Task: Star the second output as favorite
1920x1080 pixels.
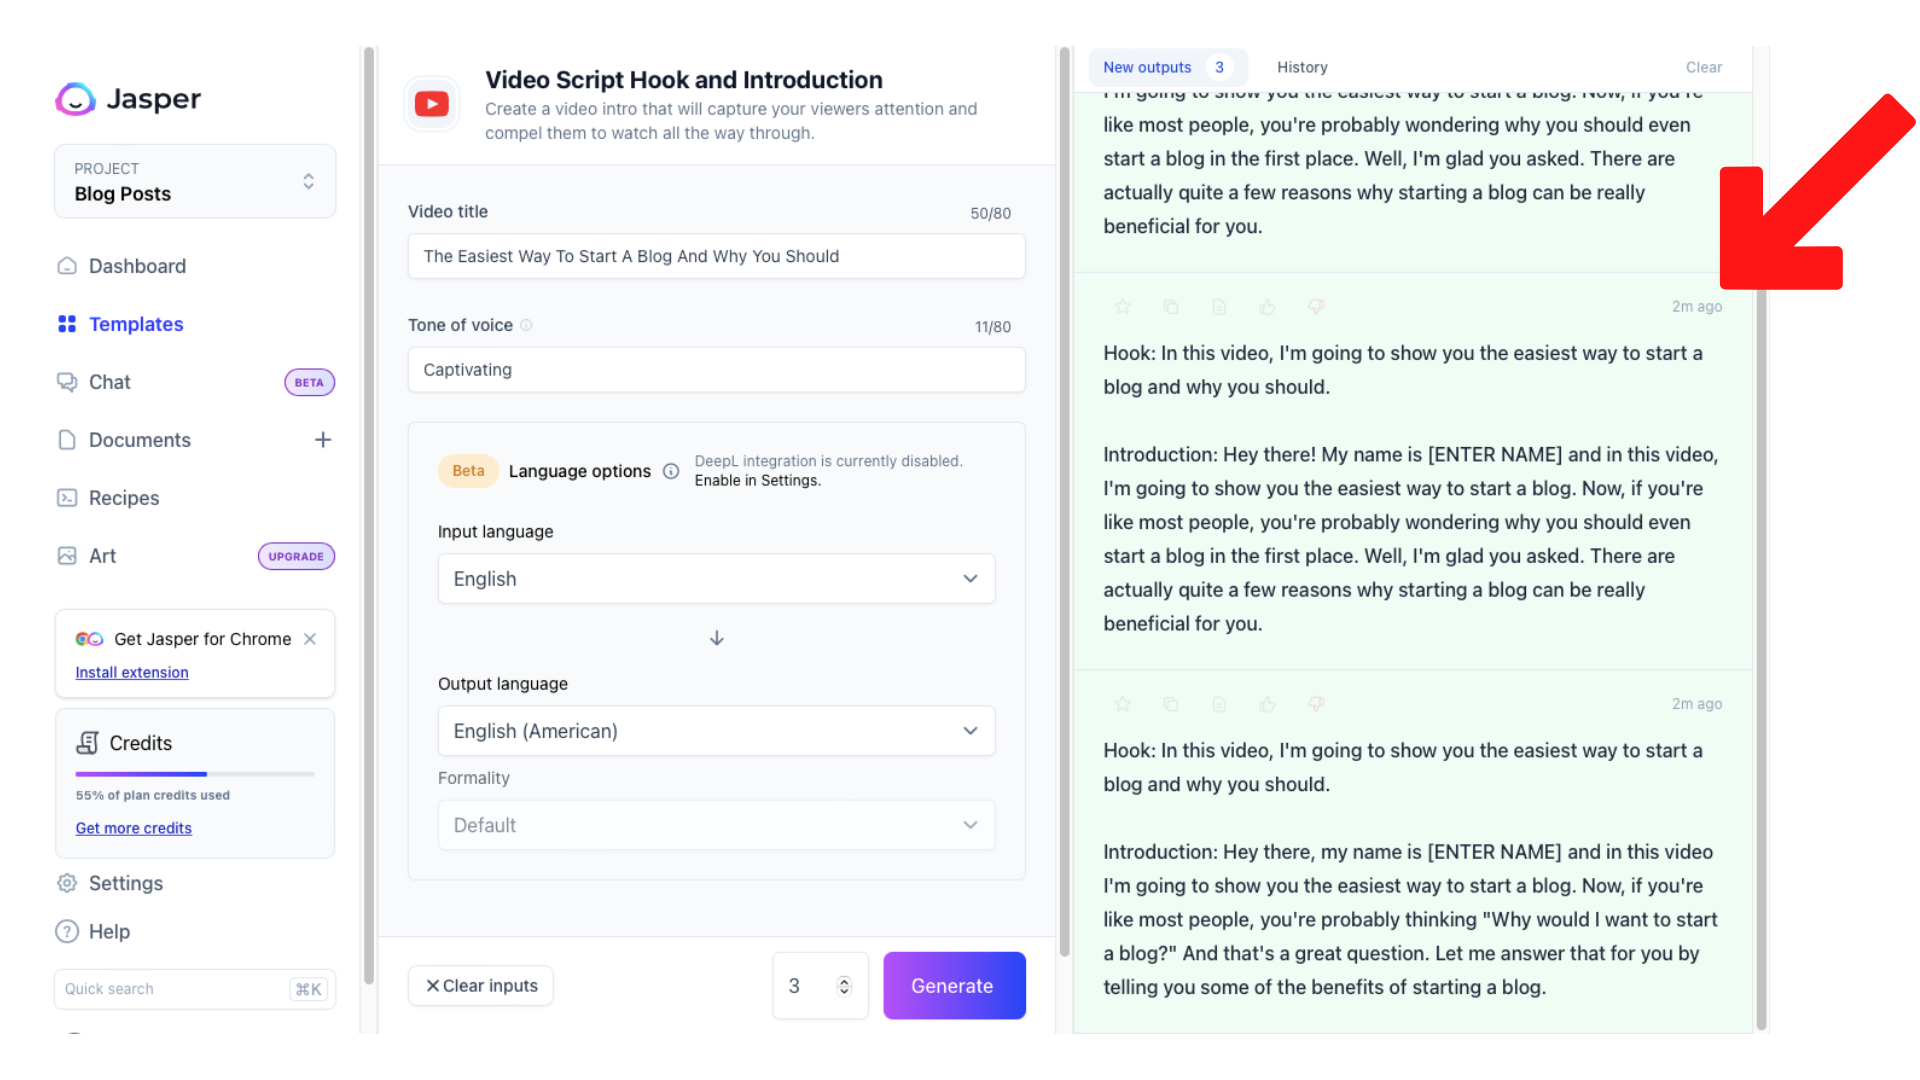Action: point(1123,306)
